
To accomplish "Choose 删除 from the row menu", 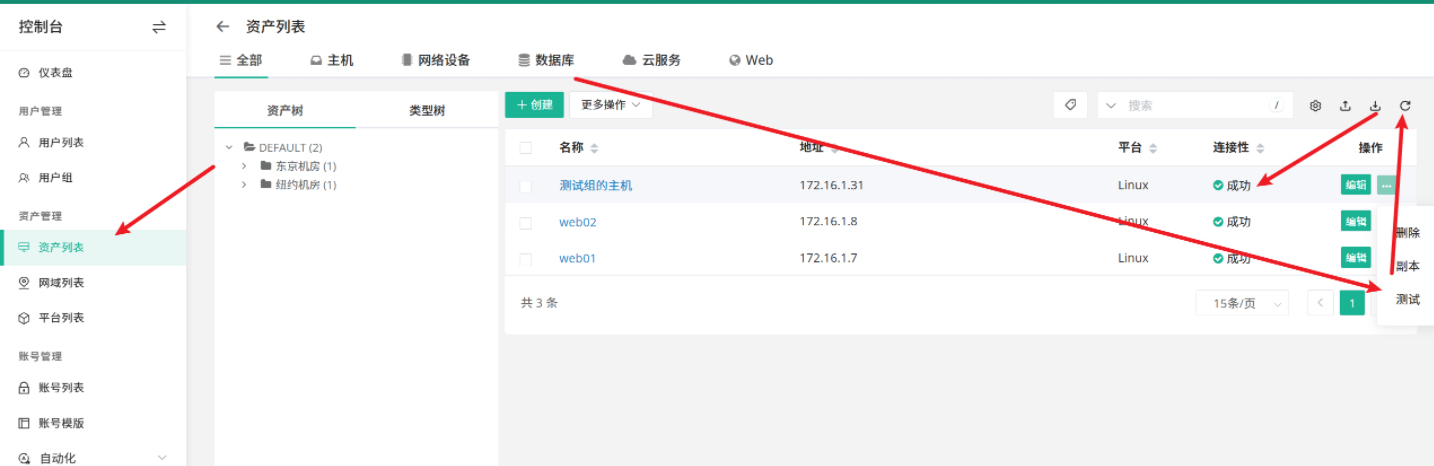I will click(1408, 233).
